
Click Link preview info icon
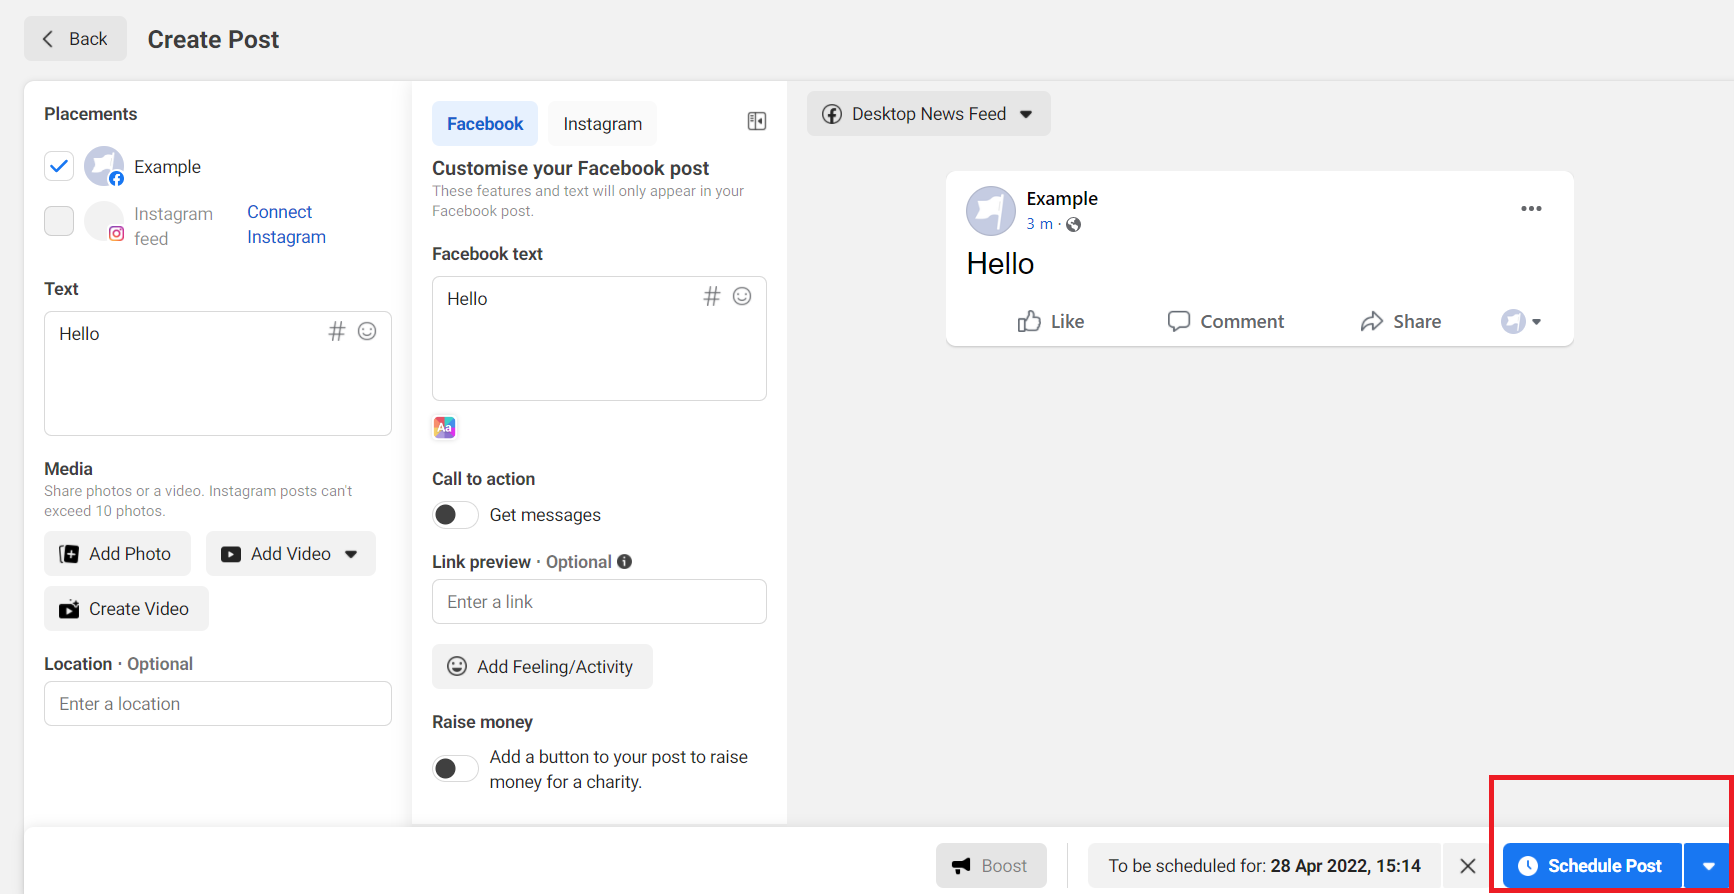click(x=624, y=561)
